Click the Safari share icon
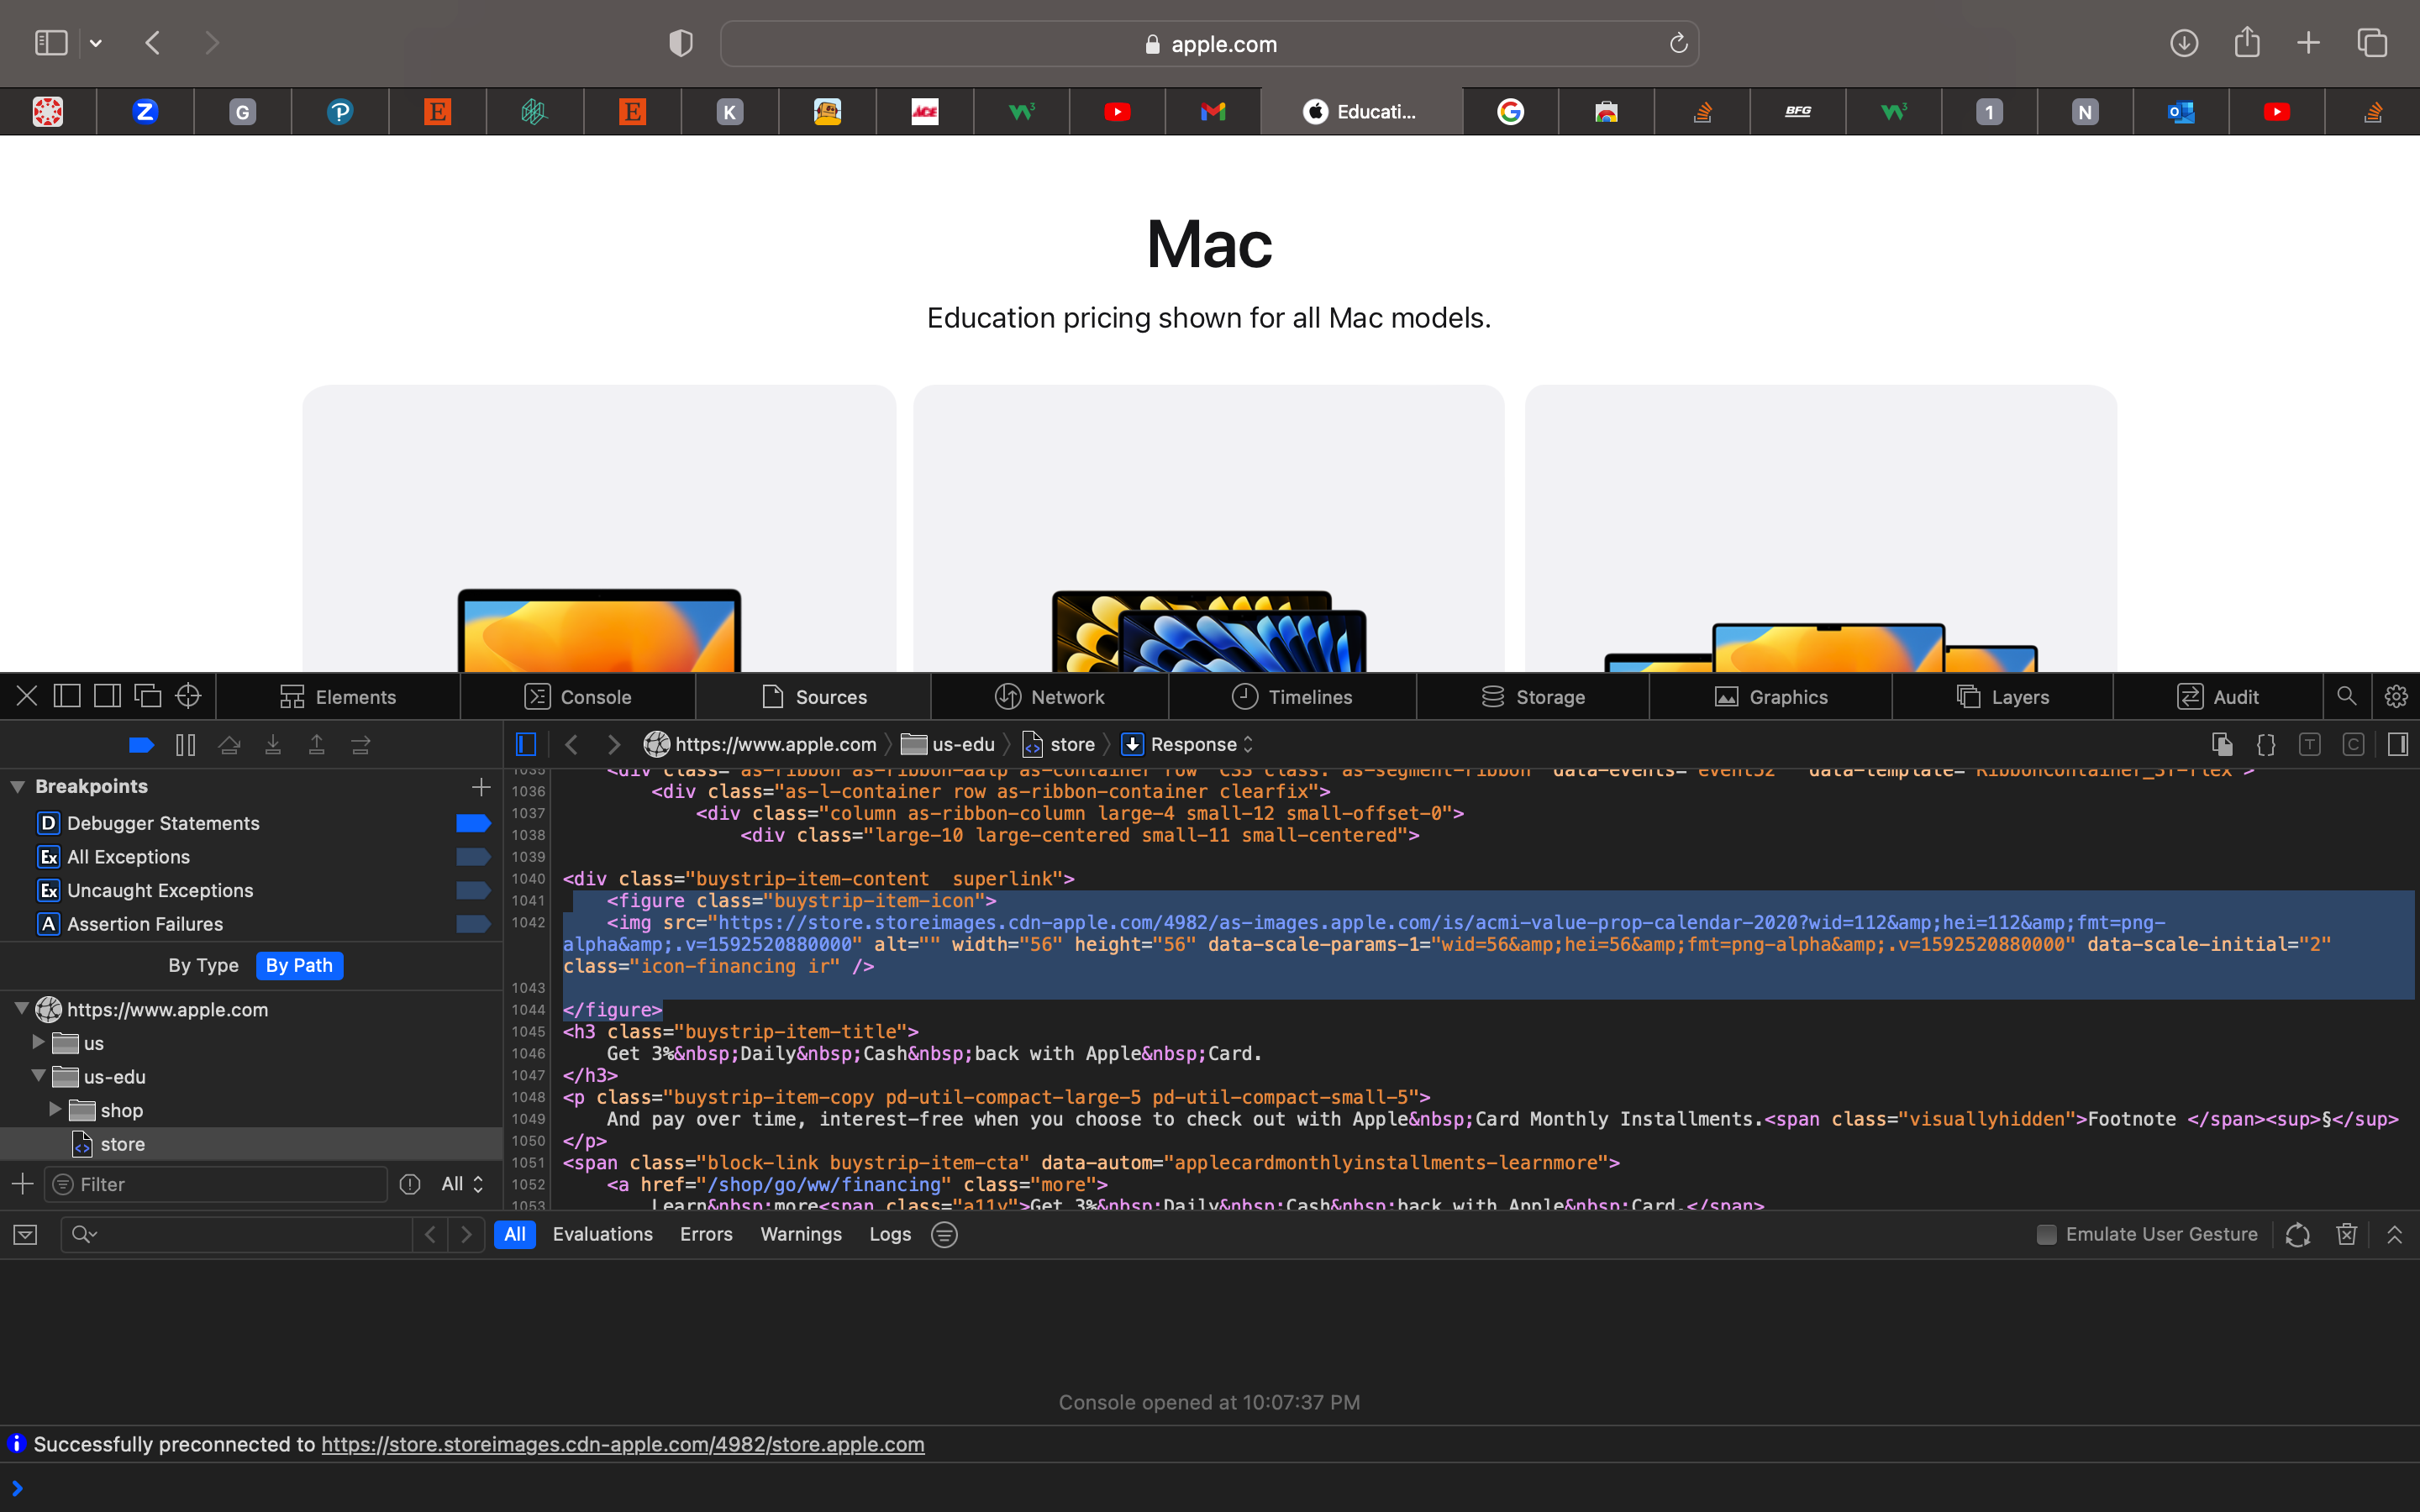The width and height of the screenshot is (2420, 1512). (x=2247, y=43)
